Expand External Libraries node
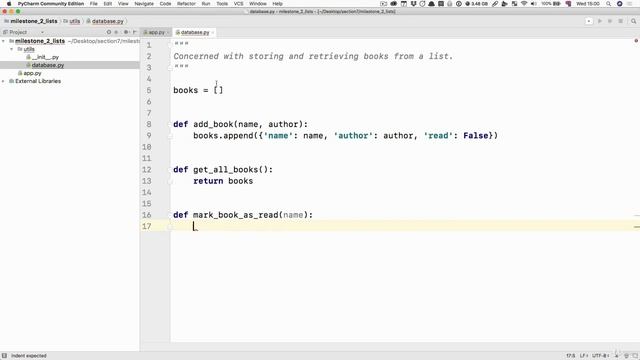Screen dimensions: 640x360 4,81
